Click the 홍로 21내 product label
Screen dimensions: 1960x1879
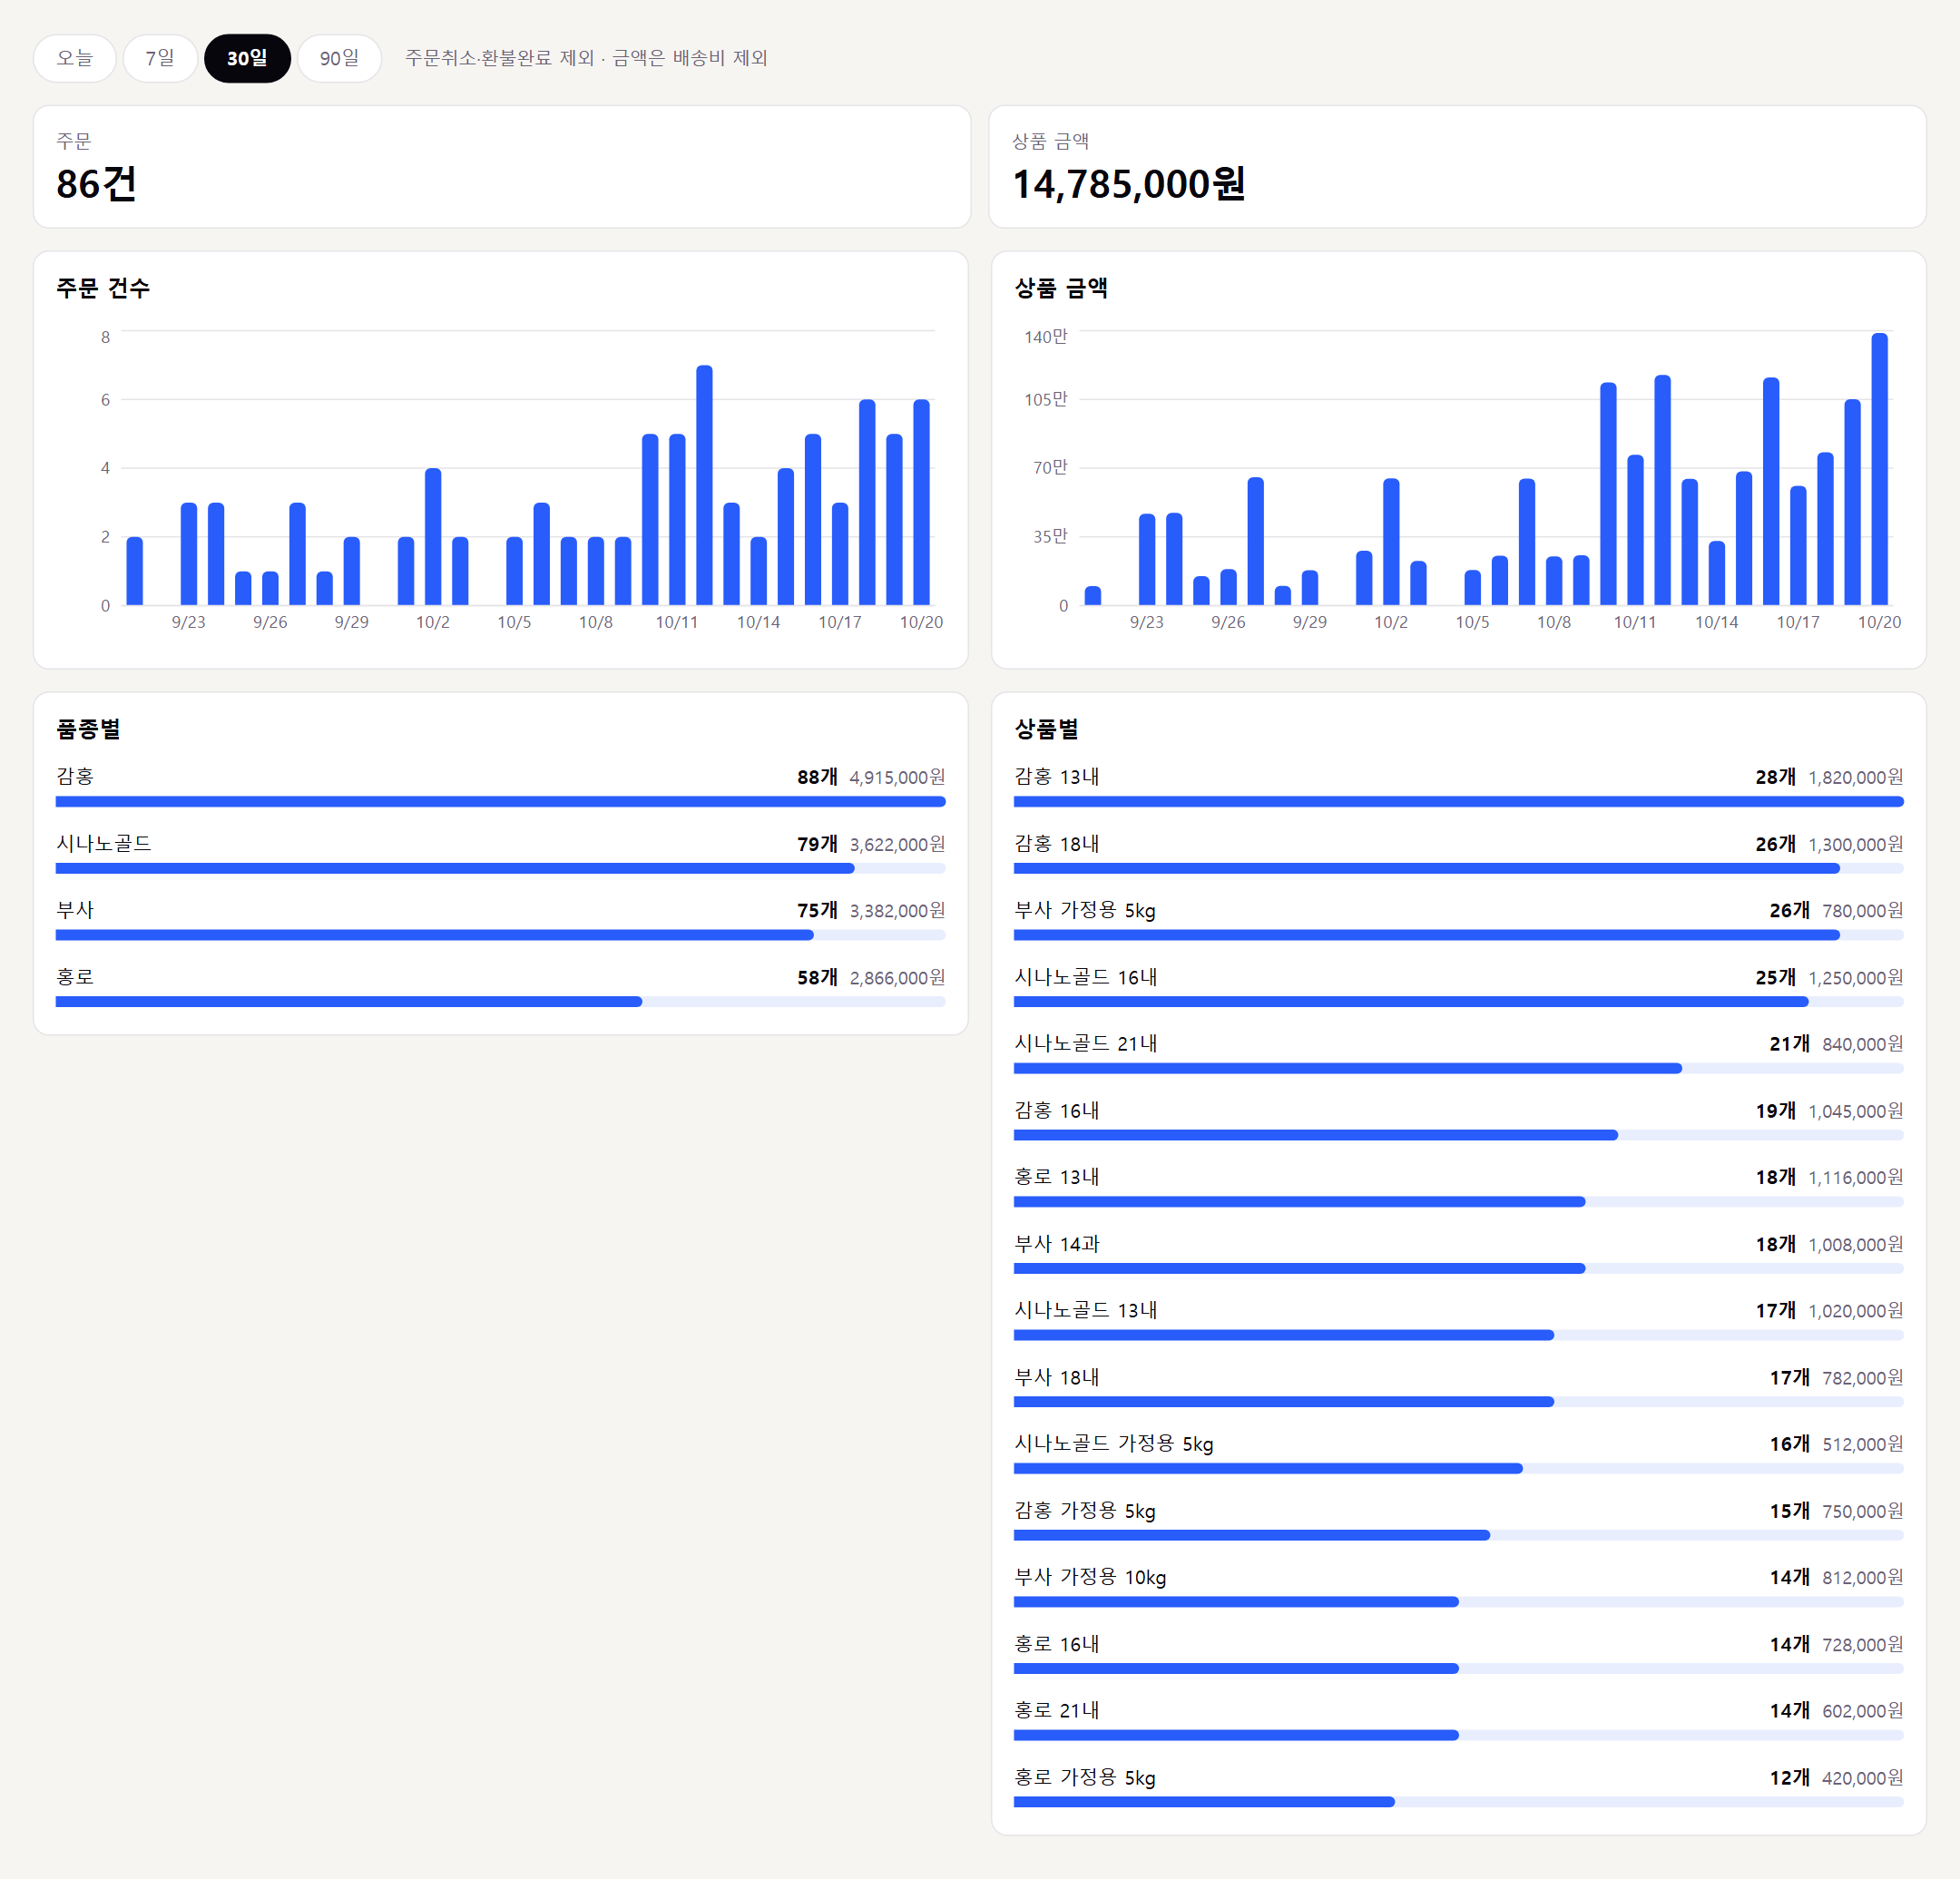1057,1710
